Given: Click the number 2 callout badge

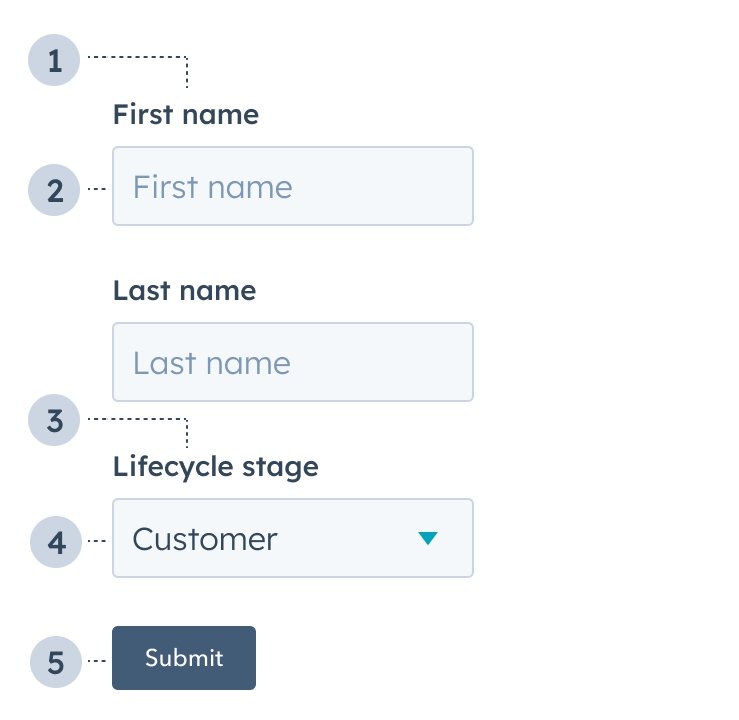Looking at the screenshot, I should (x=54, y=190).
